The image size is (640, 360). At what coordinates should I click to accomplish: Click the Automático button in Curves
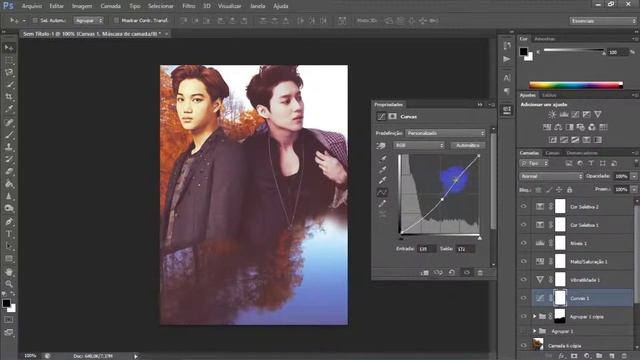point(468,145)
